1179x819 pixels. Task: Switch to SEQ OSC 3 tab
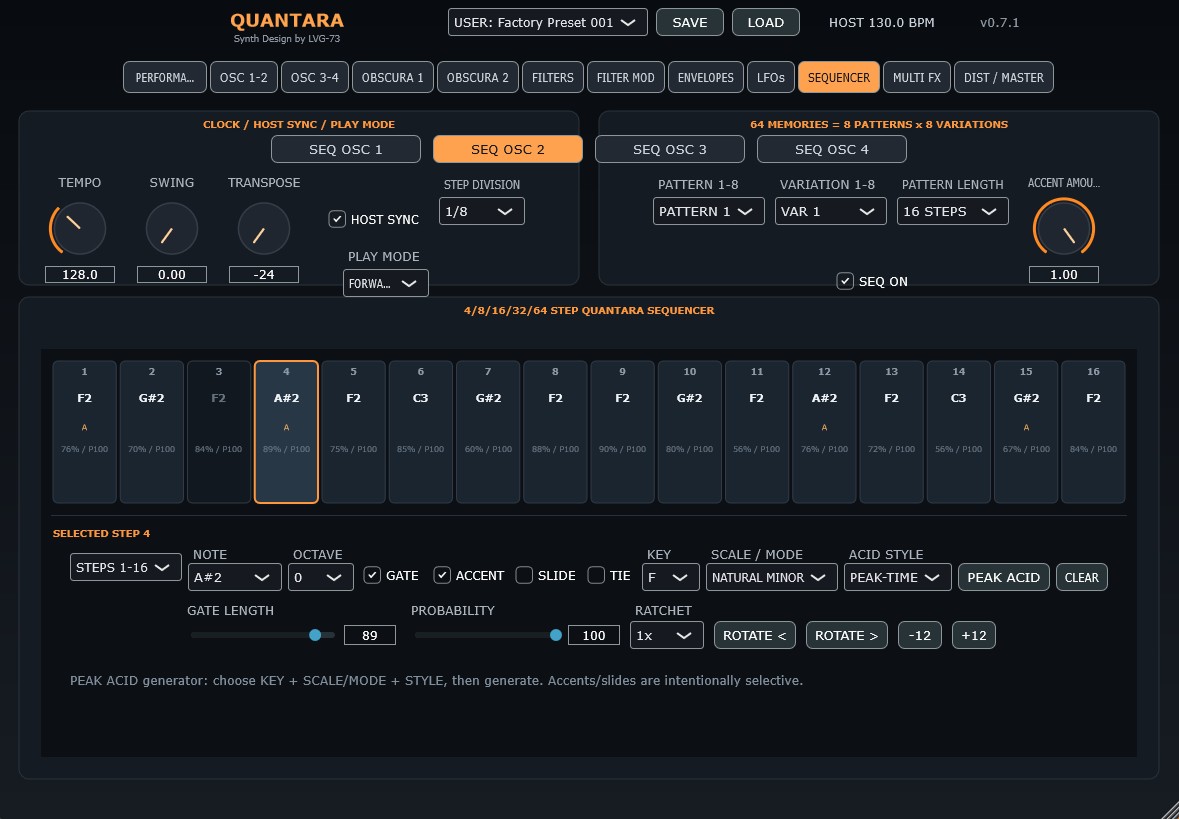670,149
